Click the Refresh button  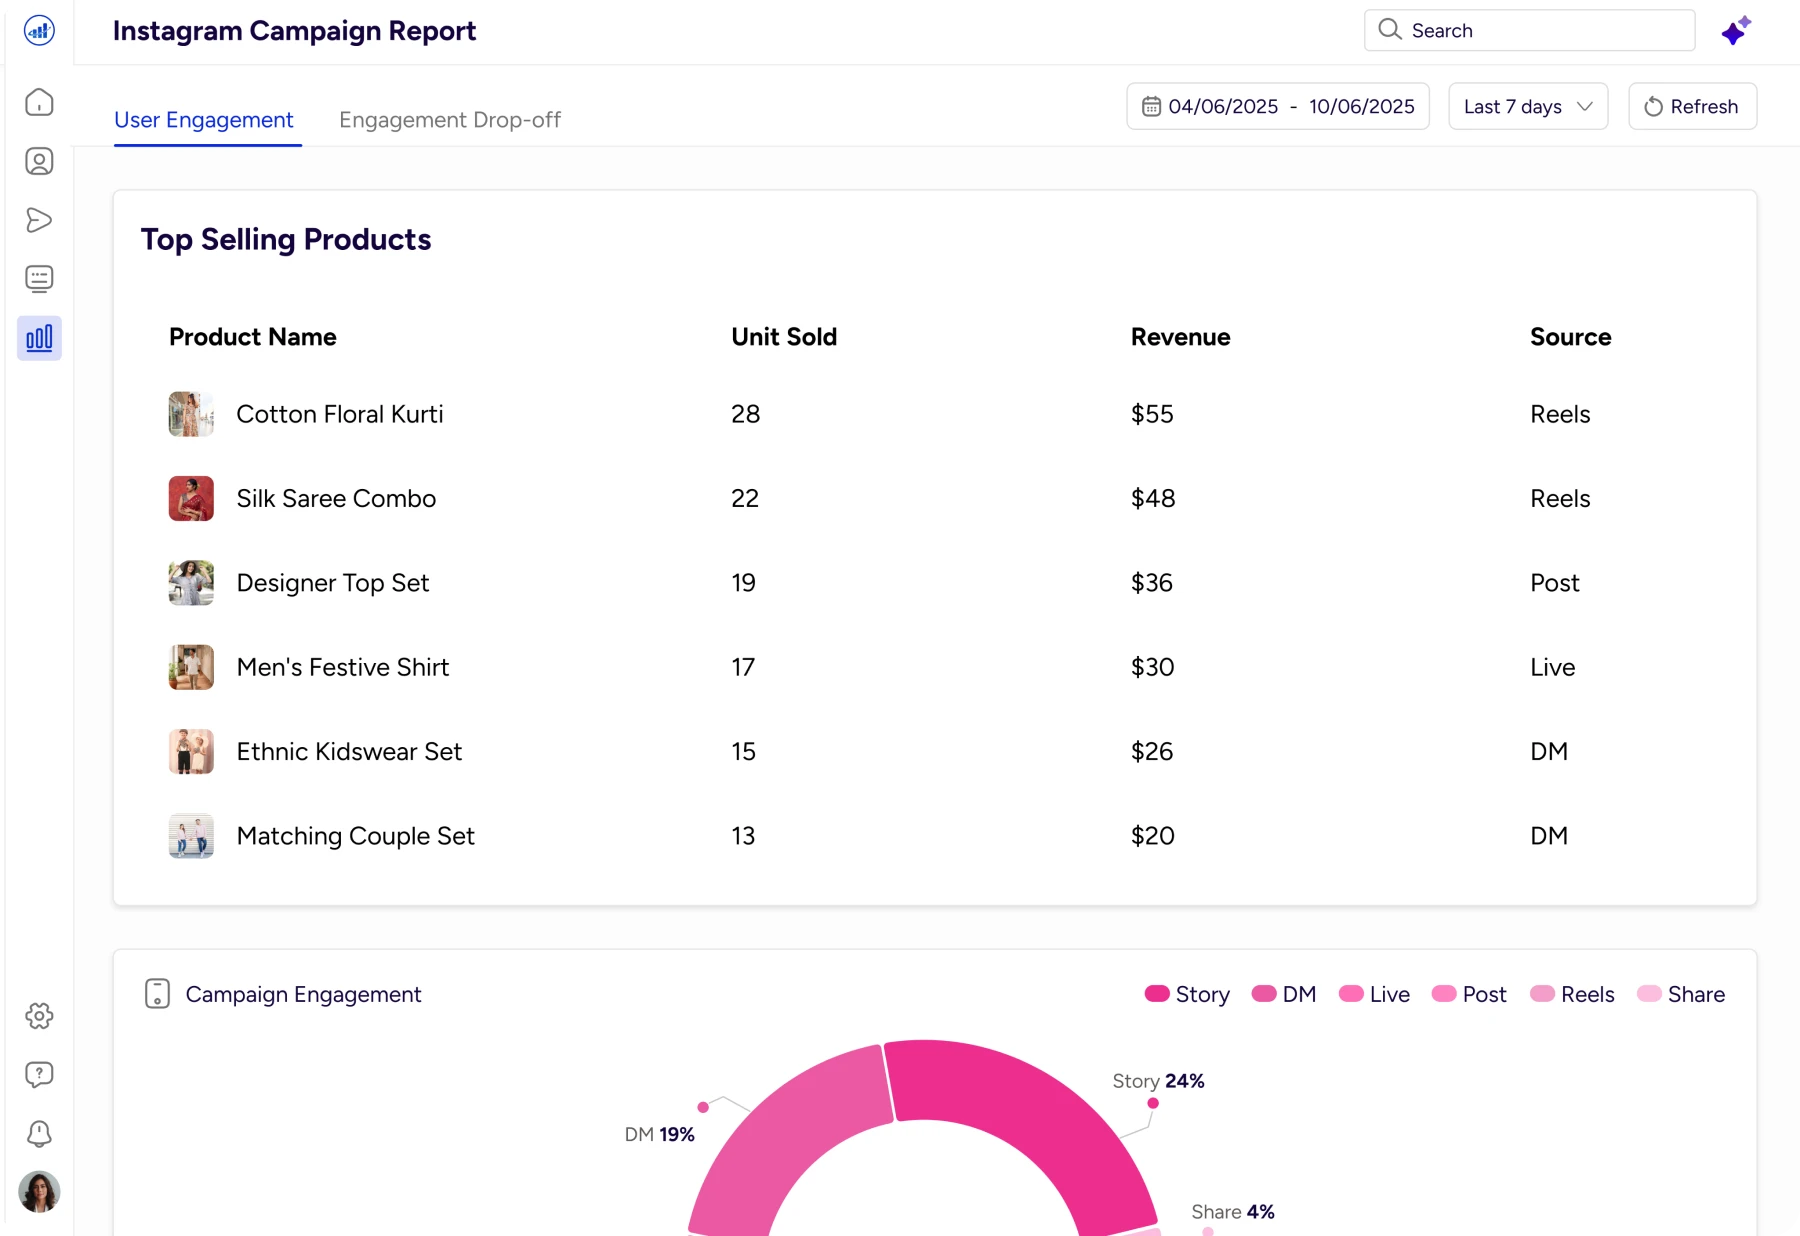pyautogui.click(x=1692, y=106)
